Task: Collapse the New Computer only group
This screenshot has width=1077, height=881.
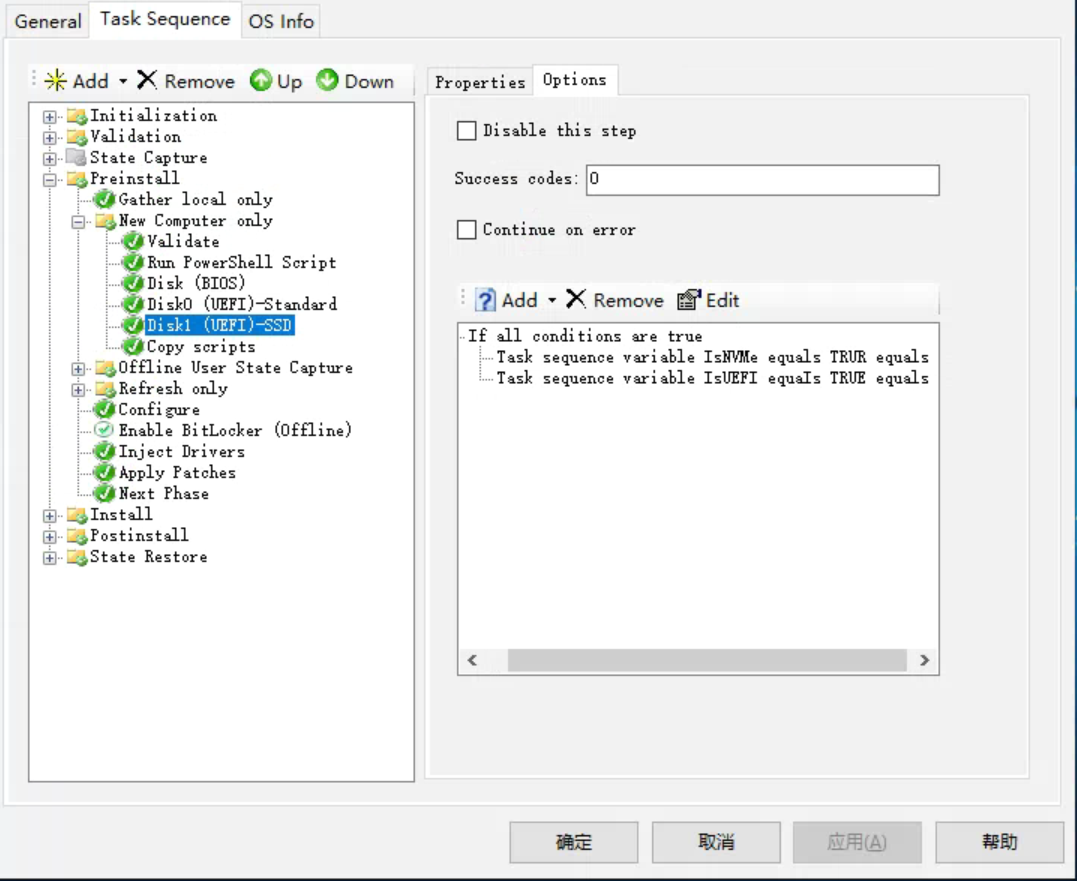Action: tap(78, 222)
